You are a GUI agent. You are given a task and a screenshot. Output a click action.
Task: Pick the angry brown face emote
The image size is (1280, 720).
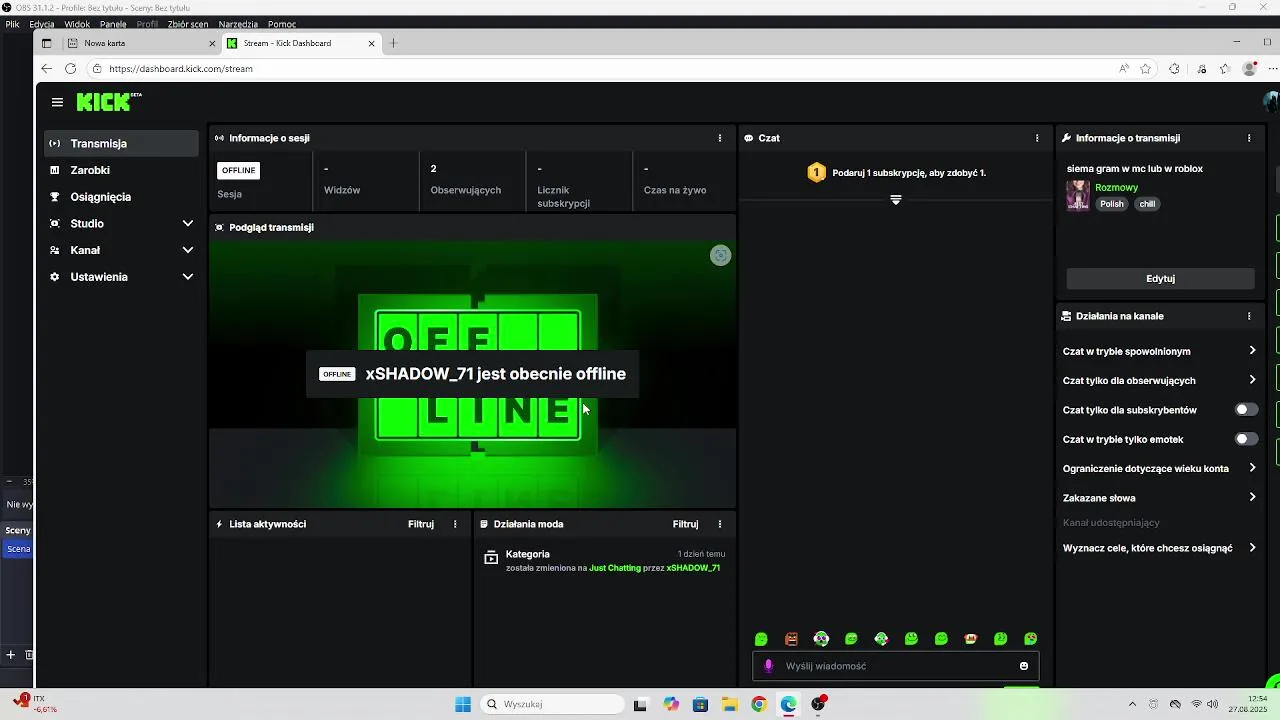tap(791, 639)
